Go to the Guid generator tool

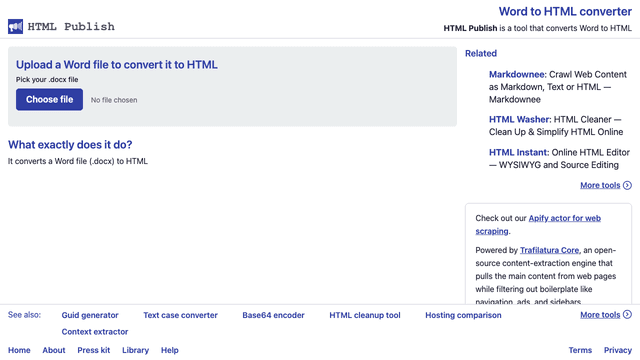click(90, 315)
